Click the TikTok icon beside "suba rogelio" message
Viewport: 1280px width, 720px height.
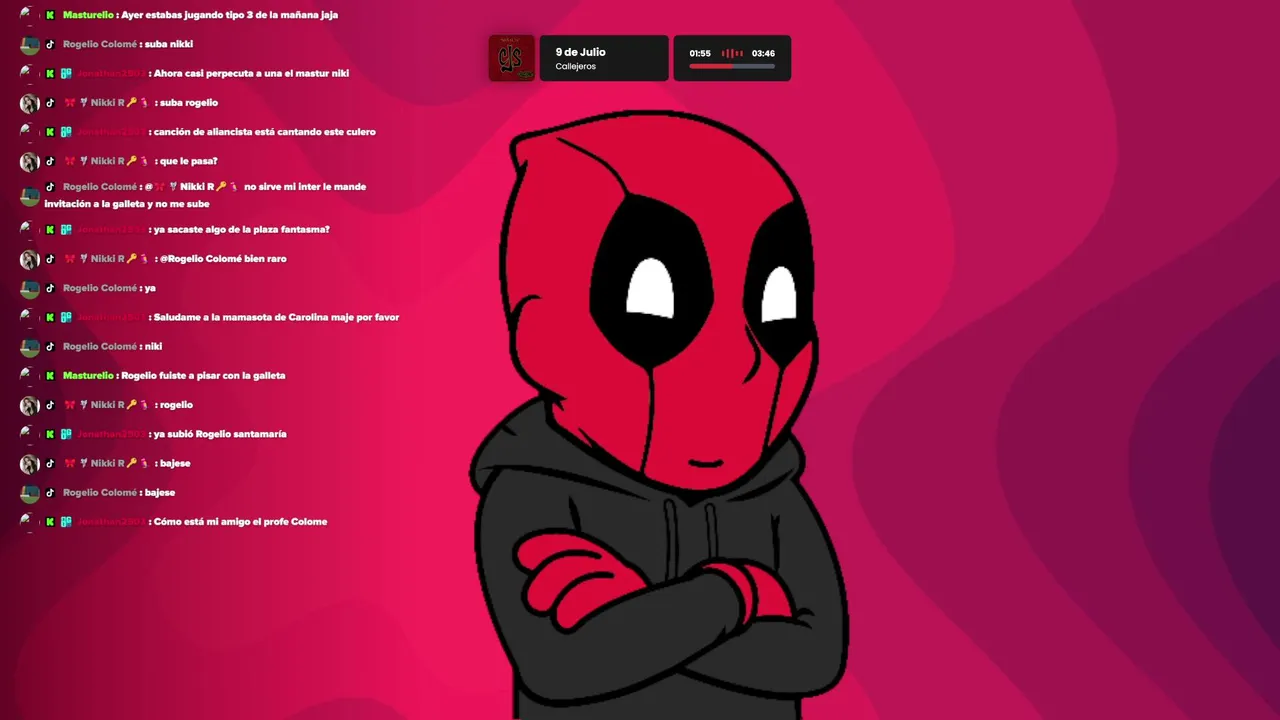point(50,102)
